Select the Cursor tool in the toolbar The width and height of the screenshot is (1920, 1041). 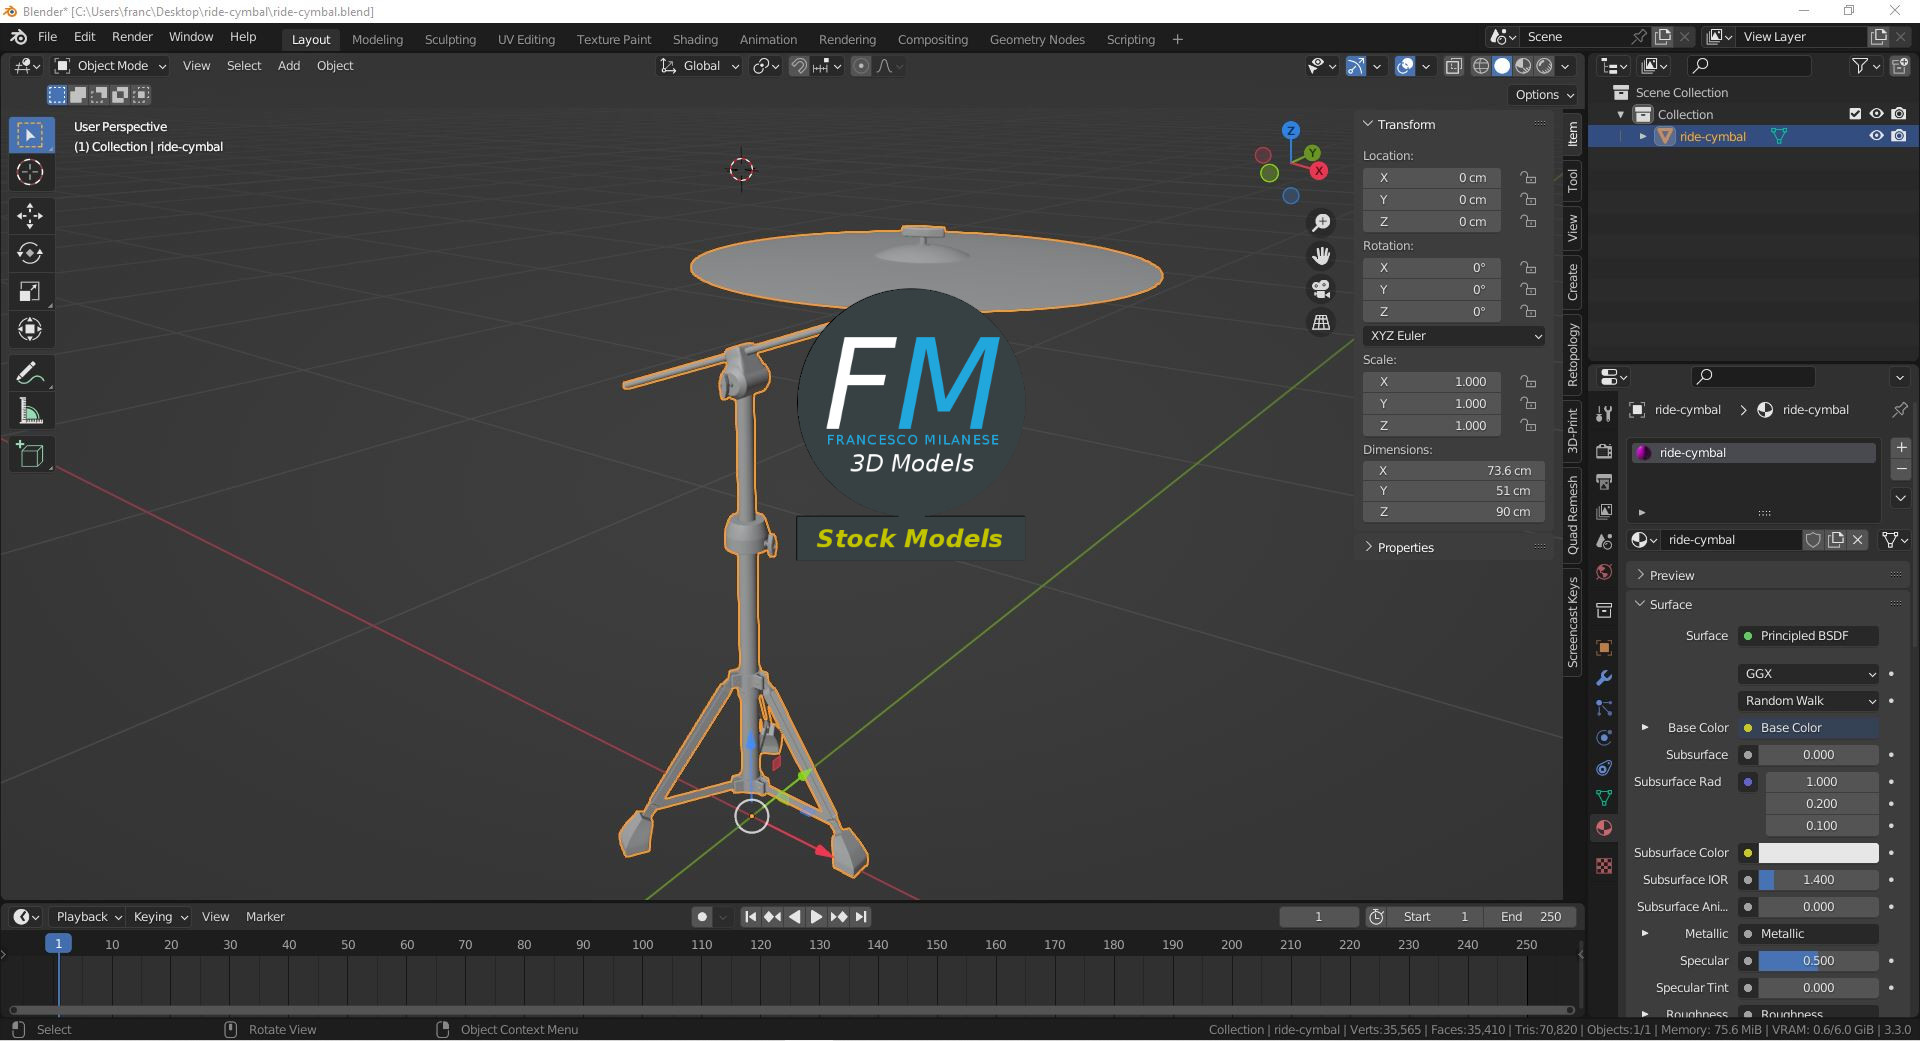click(30, 172)
